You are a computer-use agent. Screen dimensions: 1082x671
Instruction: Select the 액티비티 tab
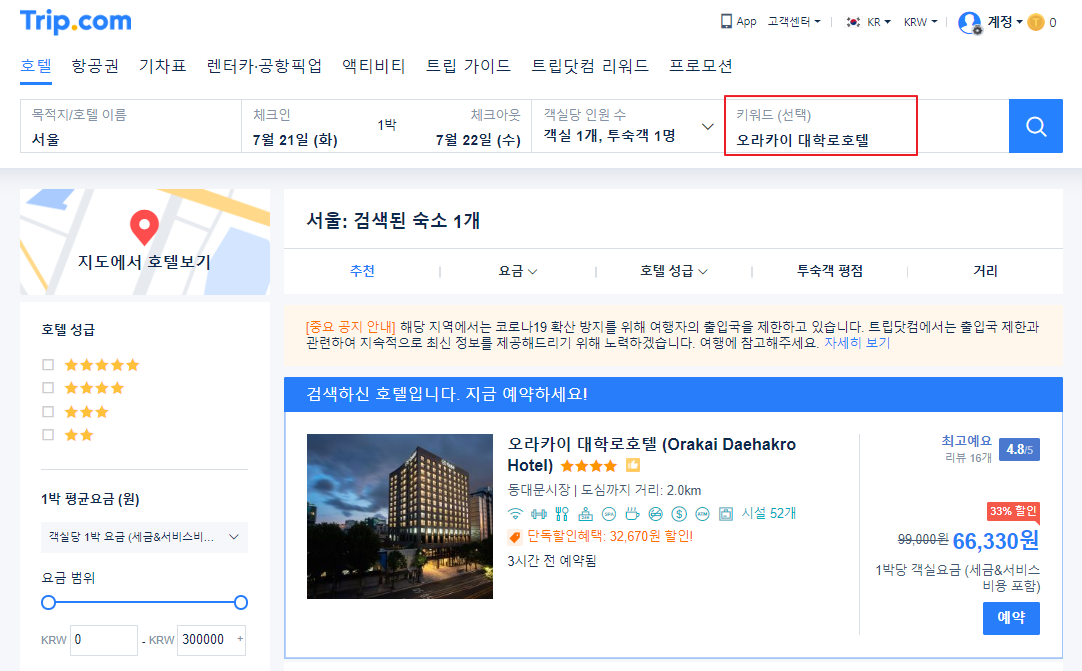[x=374, y=66]
